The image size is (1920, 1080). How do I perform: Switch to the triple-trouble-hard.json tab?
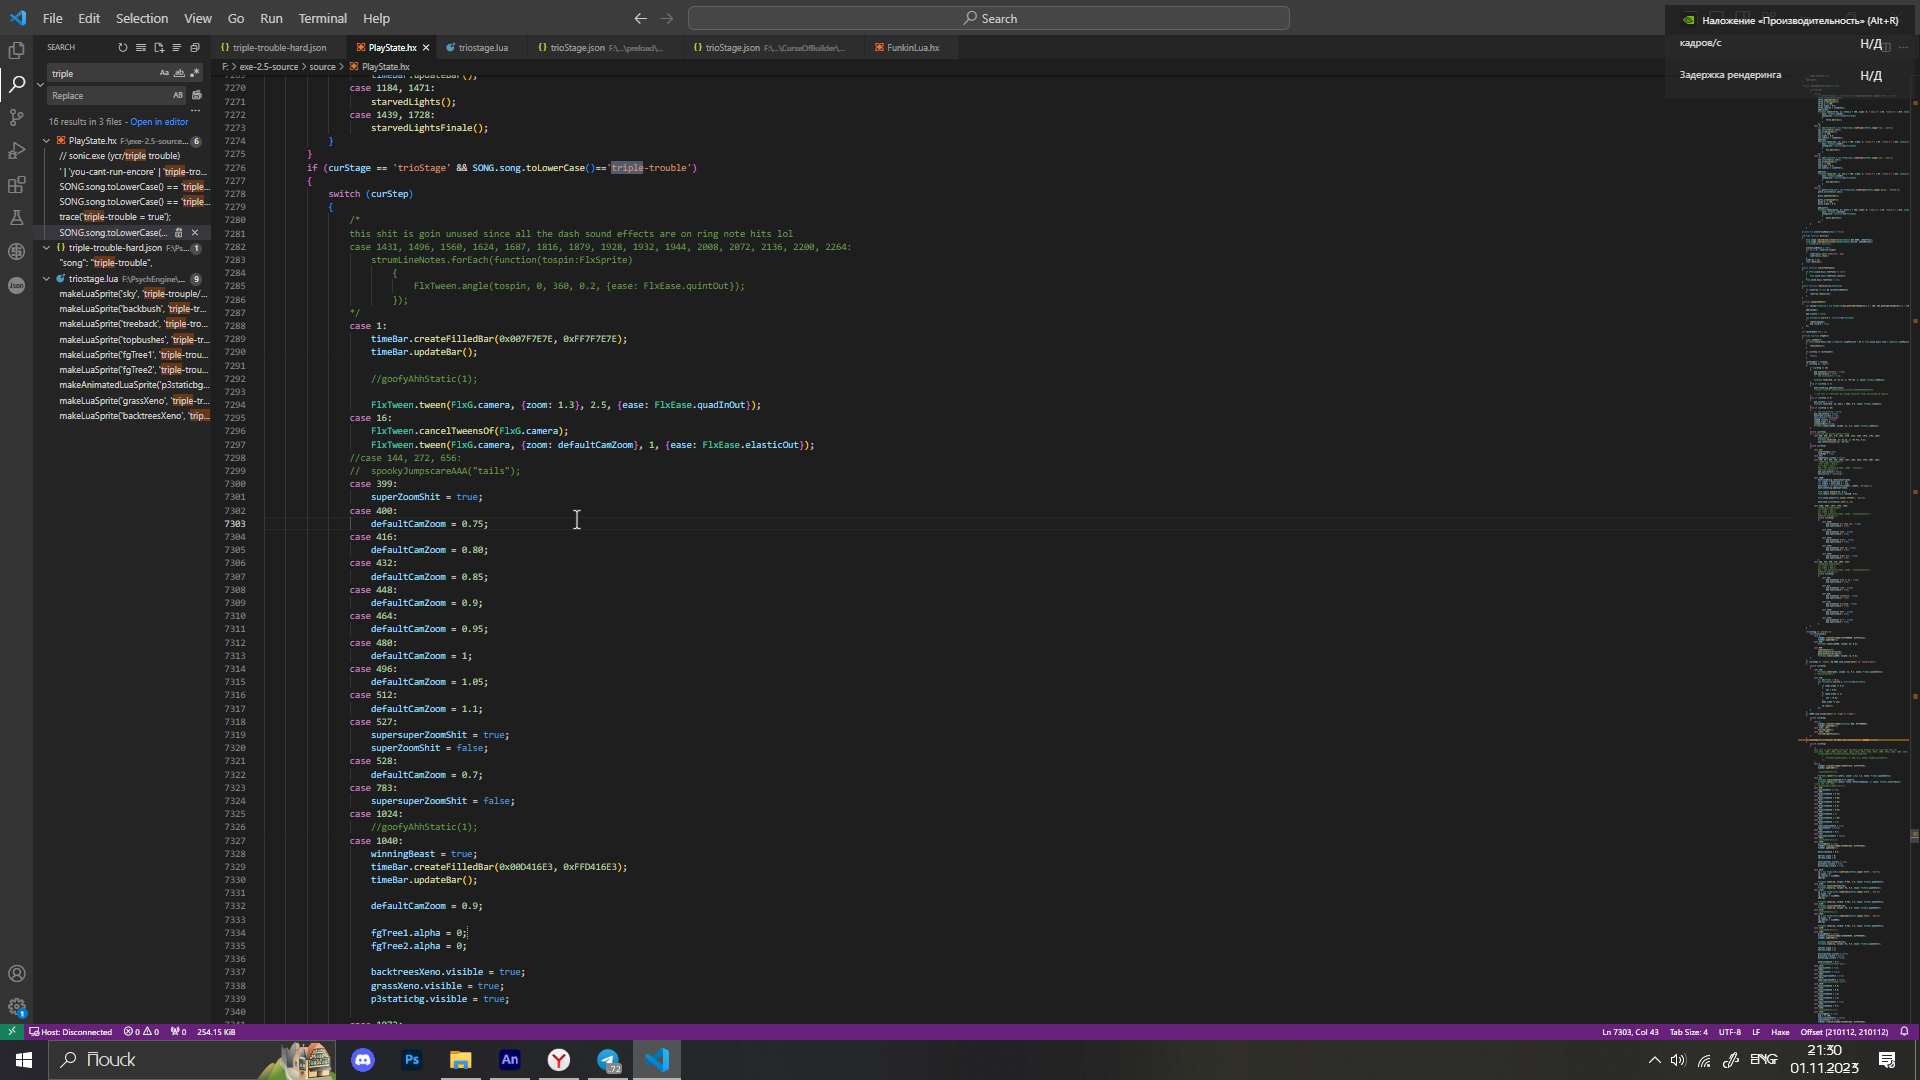278,47
